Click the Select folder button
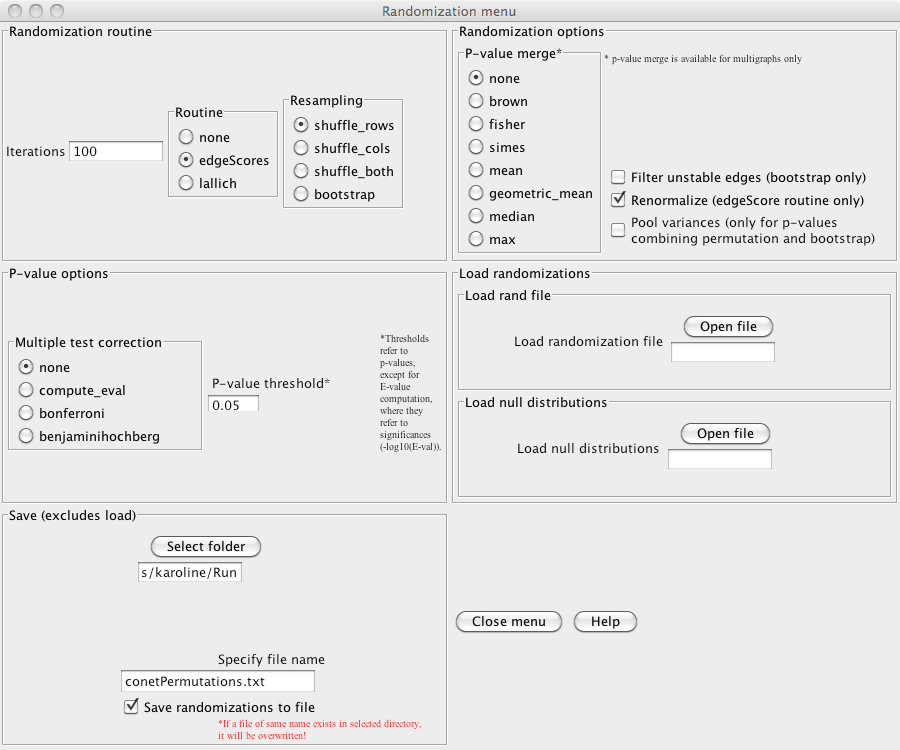The height and width of the screenshot is (750, 900). pyautogui.click(x=206, y=546)
